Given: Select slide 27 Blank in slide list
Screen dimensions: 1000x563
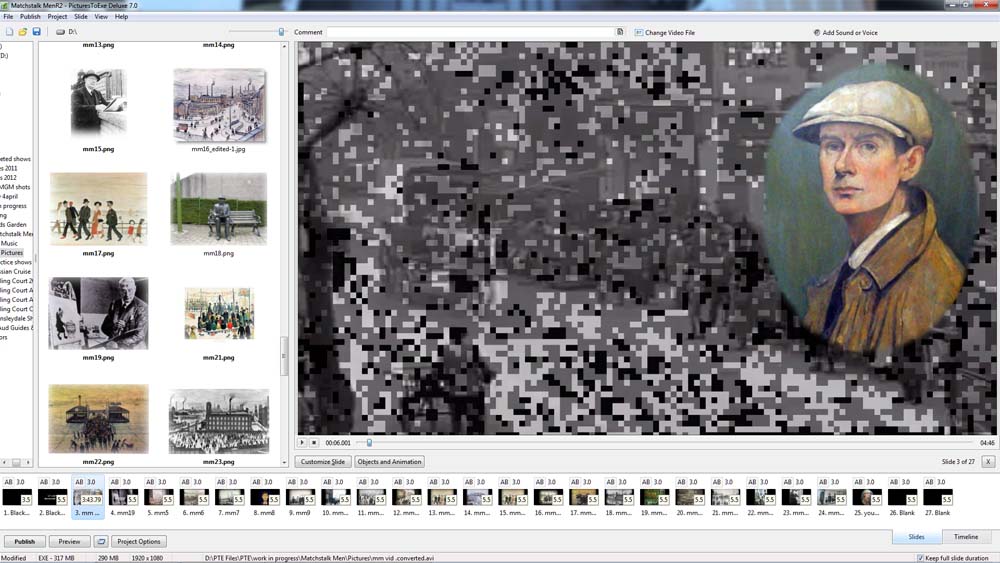Looking at the screenshot, I should pos(937,498).
